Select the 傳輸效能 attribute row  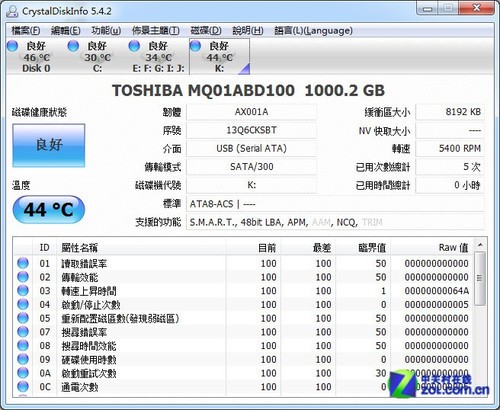click(244, 277)
